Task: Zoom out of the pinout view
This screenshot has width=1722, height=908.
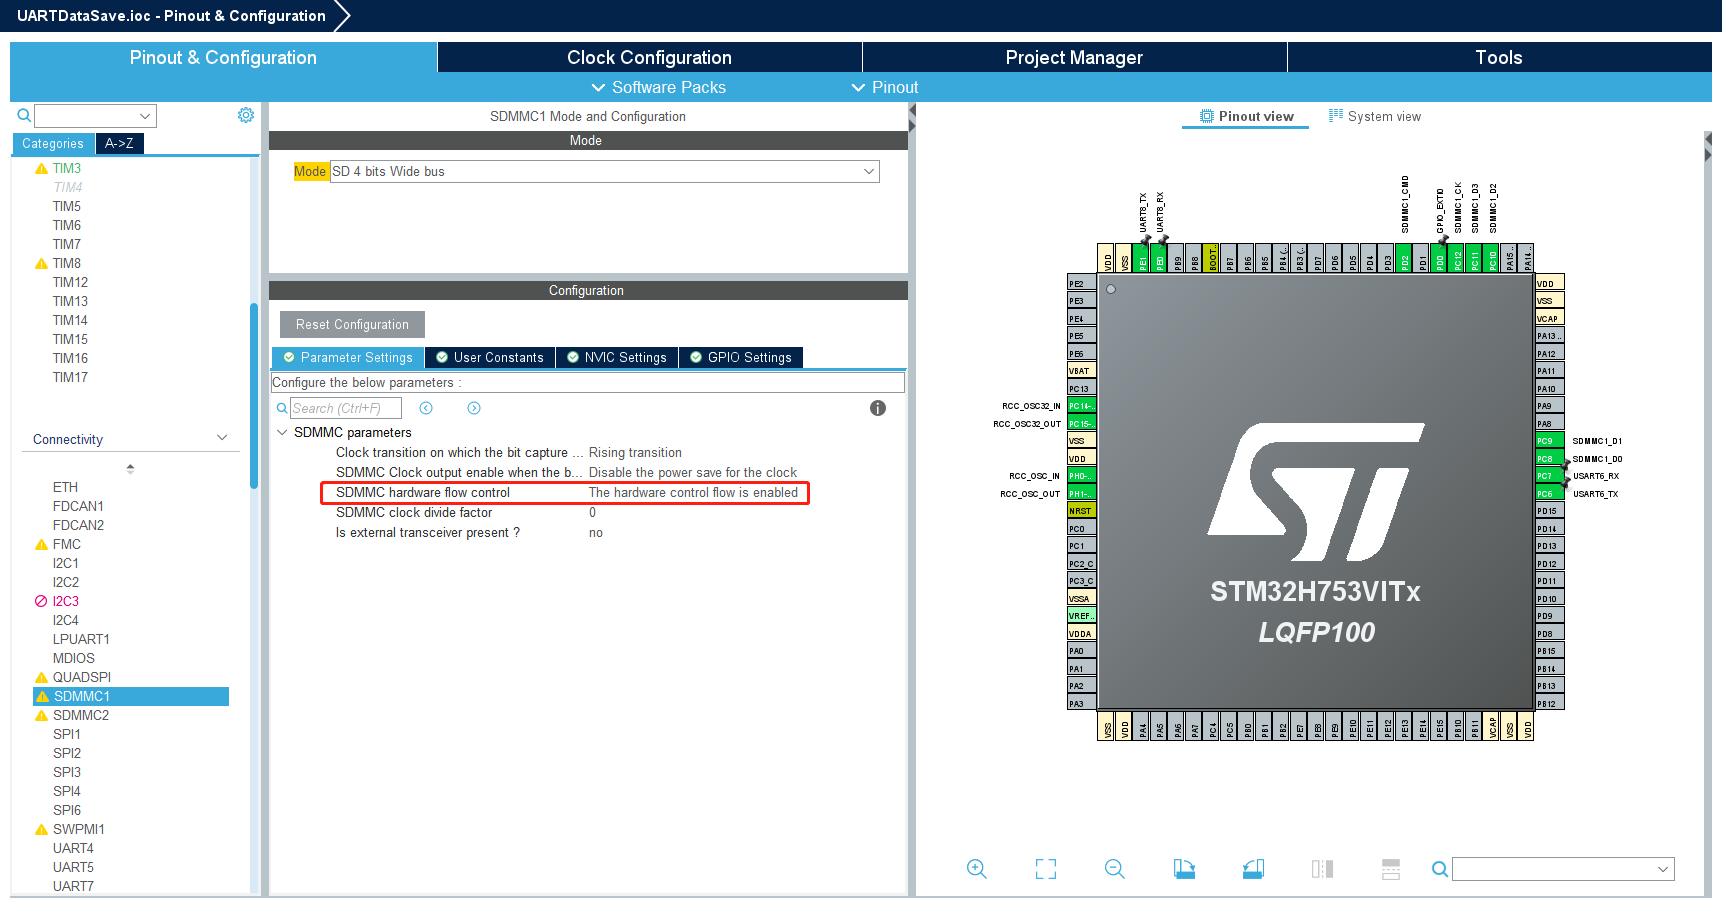Action: point(1115,869)
